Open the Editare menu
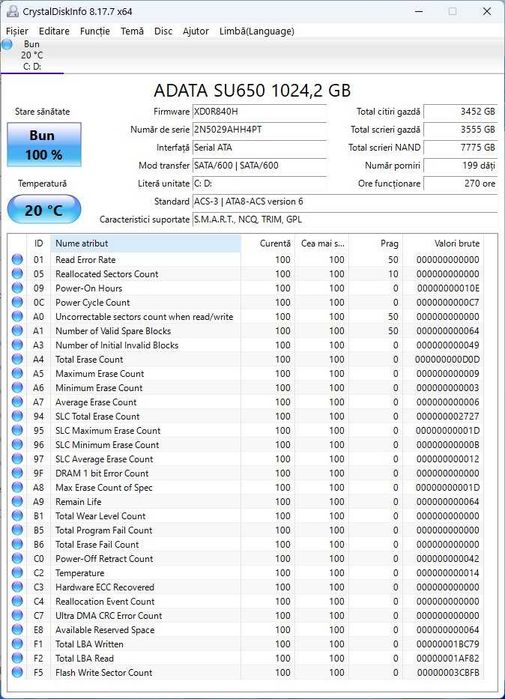505x699 pixels. 54,31
